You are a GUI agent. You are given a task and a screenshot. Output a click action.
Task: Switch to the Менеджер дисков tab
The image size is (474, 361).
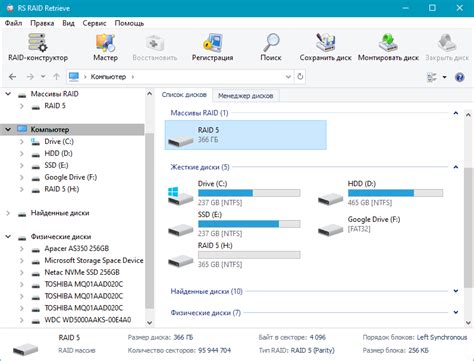coord(246,96)
